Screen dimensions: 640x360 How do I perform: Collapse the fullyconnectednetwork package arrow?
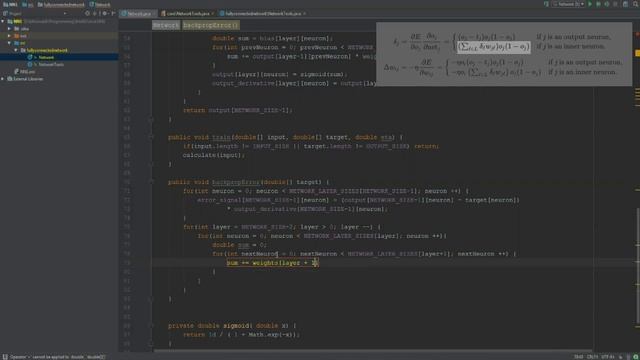click(x=16, y=50)
